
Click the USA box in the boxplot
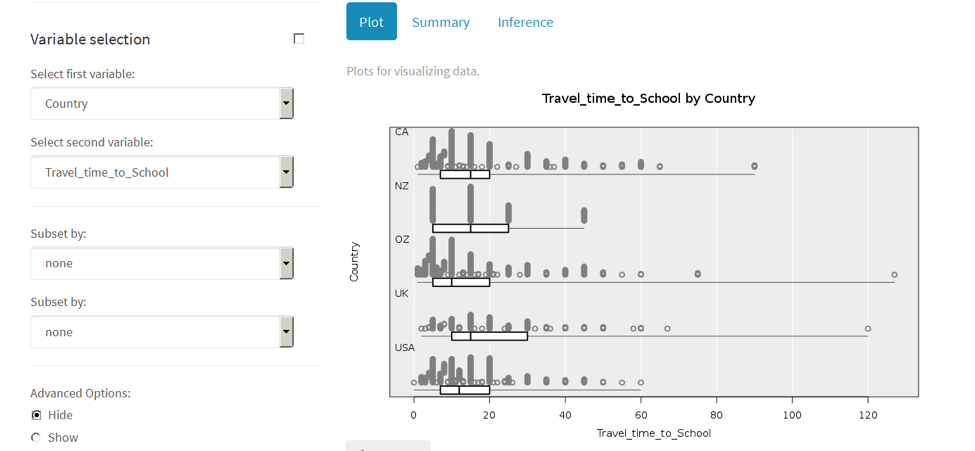tap(465, 390)
